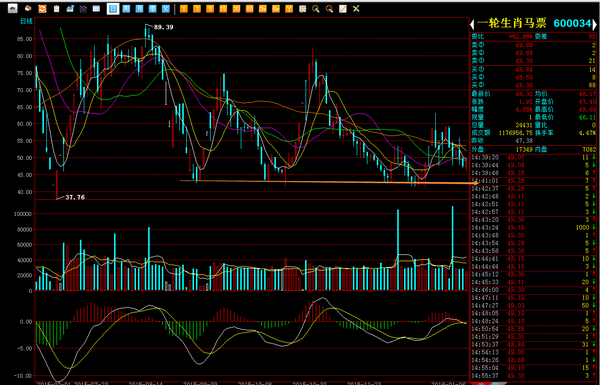Go to previous stock with left arrow
The width and height of the screenshot is (600, 385).
coord(473,24)
